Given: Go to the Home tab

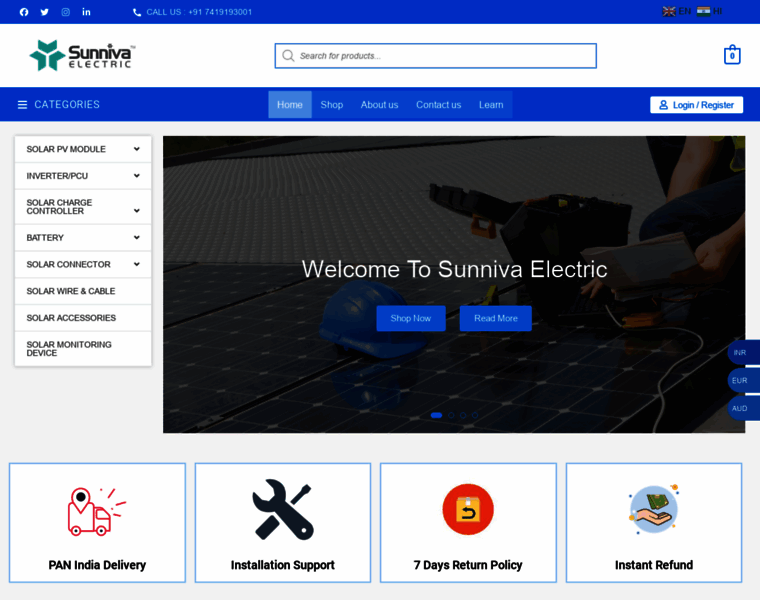Looking at the screenshot, I should click(290, 105).
